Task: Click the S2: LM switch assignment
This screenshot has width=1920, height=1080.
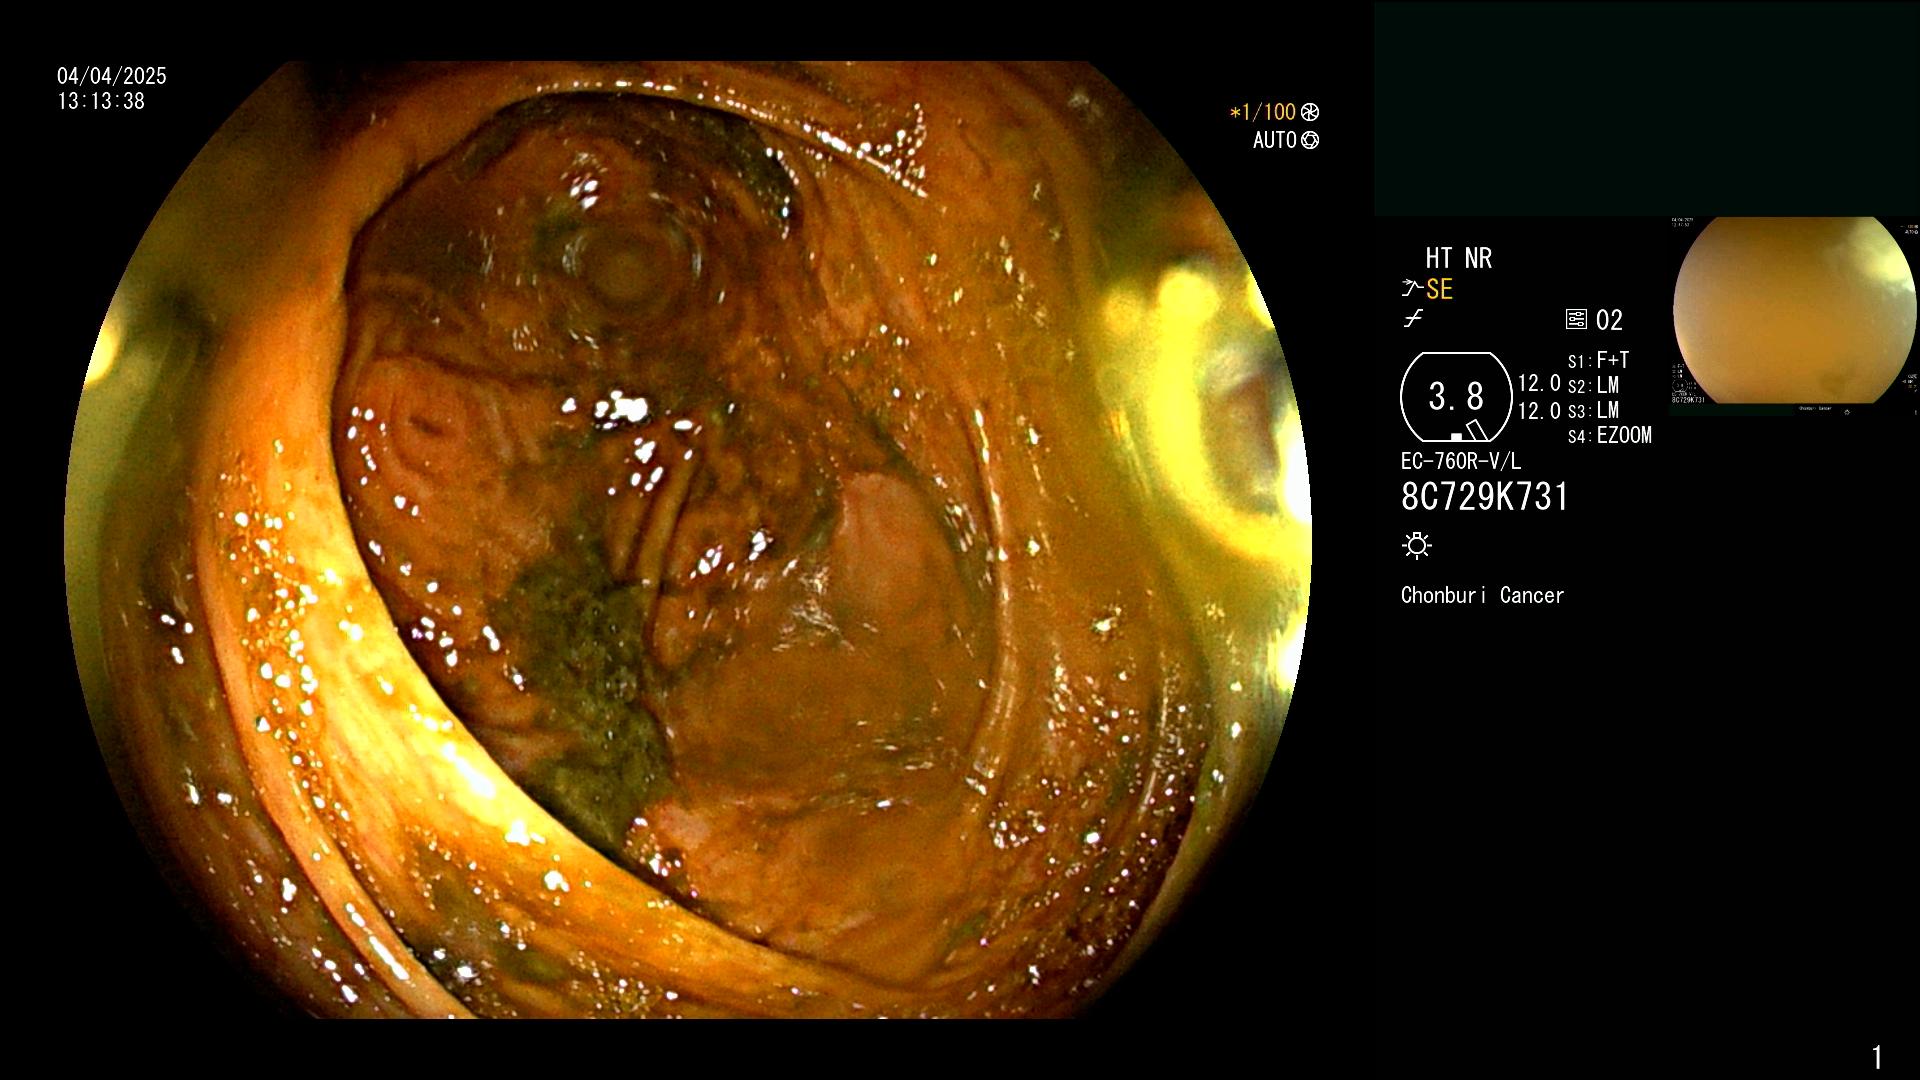Action: 1593,386
